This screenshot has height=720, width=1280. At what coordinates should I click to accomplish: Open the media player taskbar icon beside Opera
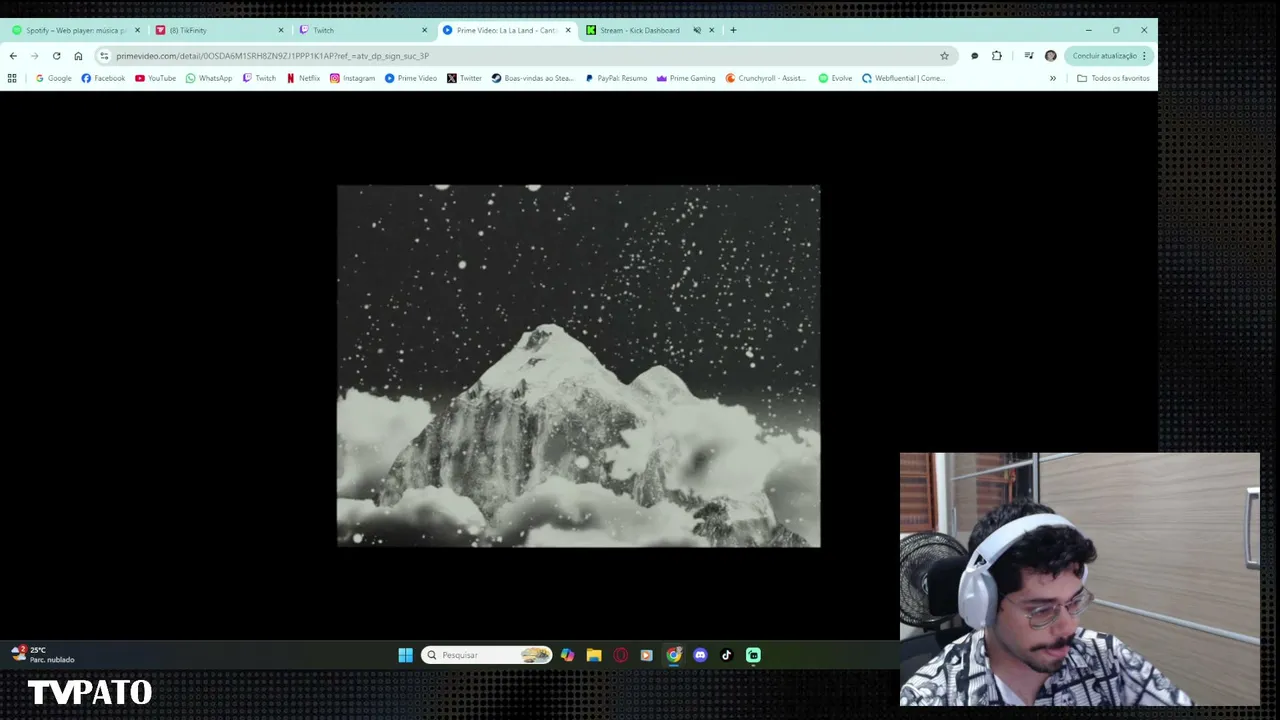tap(647, 655)
